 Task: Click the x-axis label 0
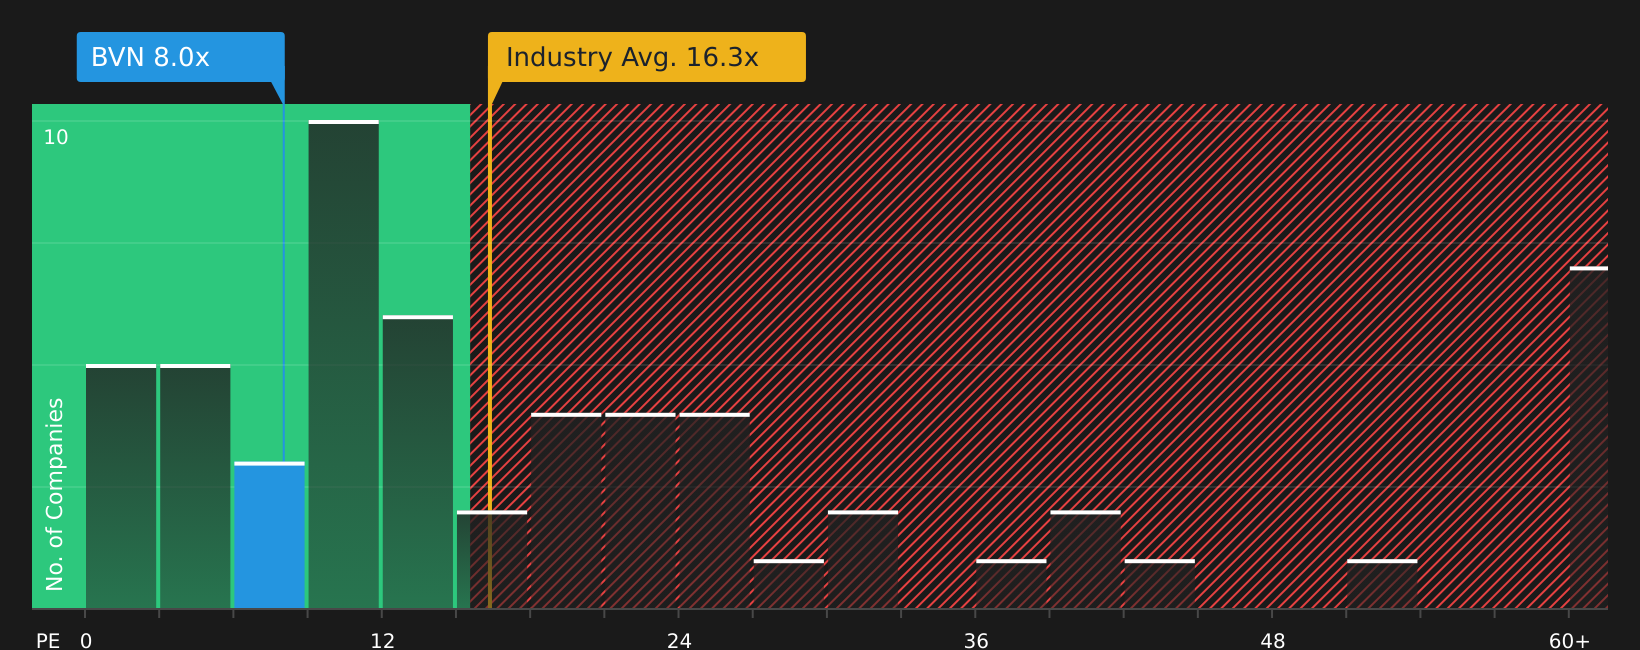click(86, 640)
